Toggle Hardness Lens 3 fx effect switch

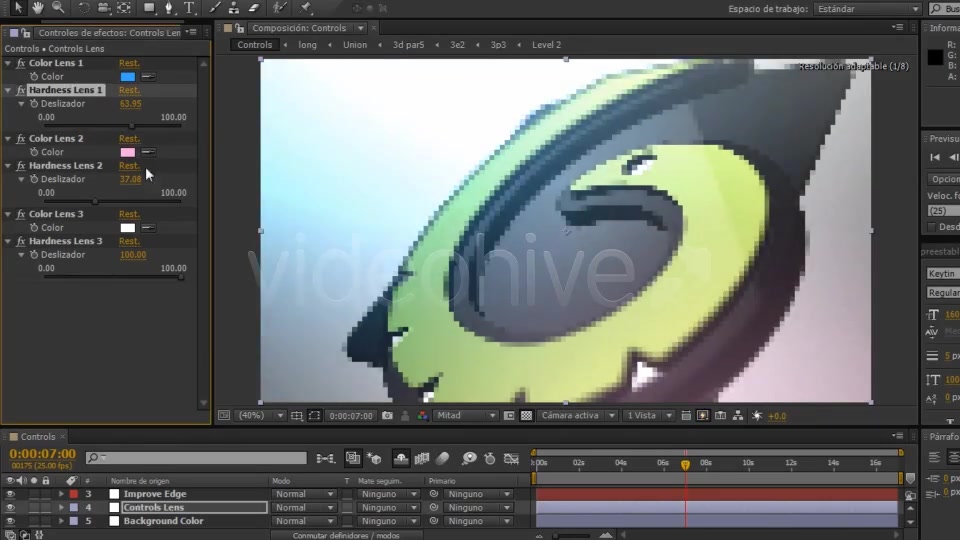(x=21, y=241)
